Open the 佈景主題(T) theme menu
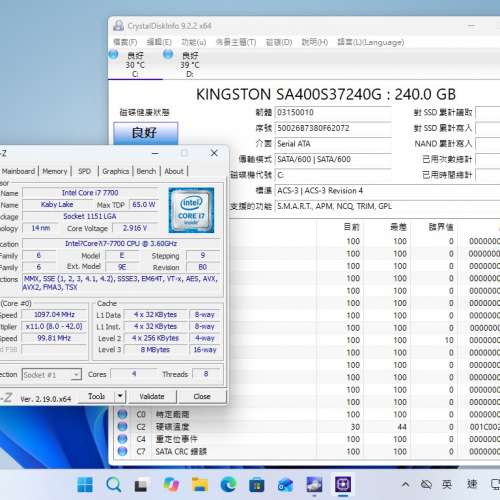500x500 pixels. tap(236, 42)
